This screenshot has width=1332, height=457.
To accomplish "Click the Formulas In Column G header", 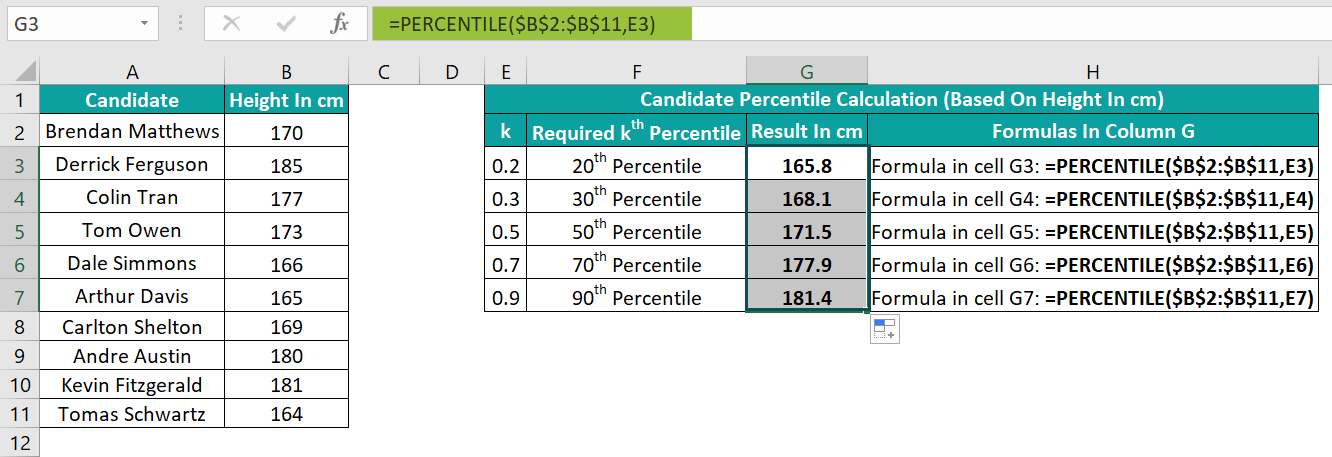I will (1093, 132).
